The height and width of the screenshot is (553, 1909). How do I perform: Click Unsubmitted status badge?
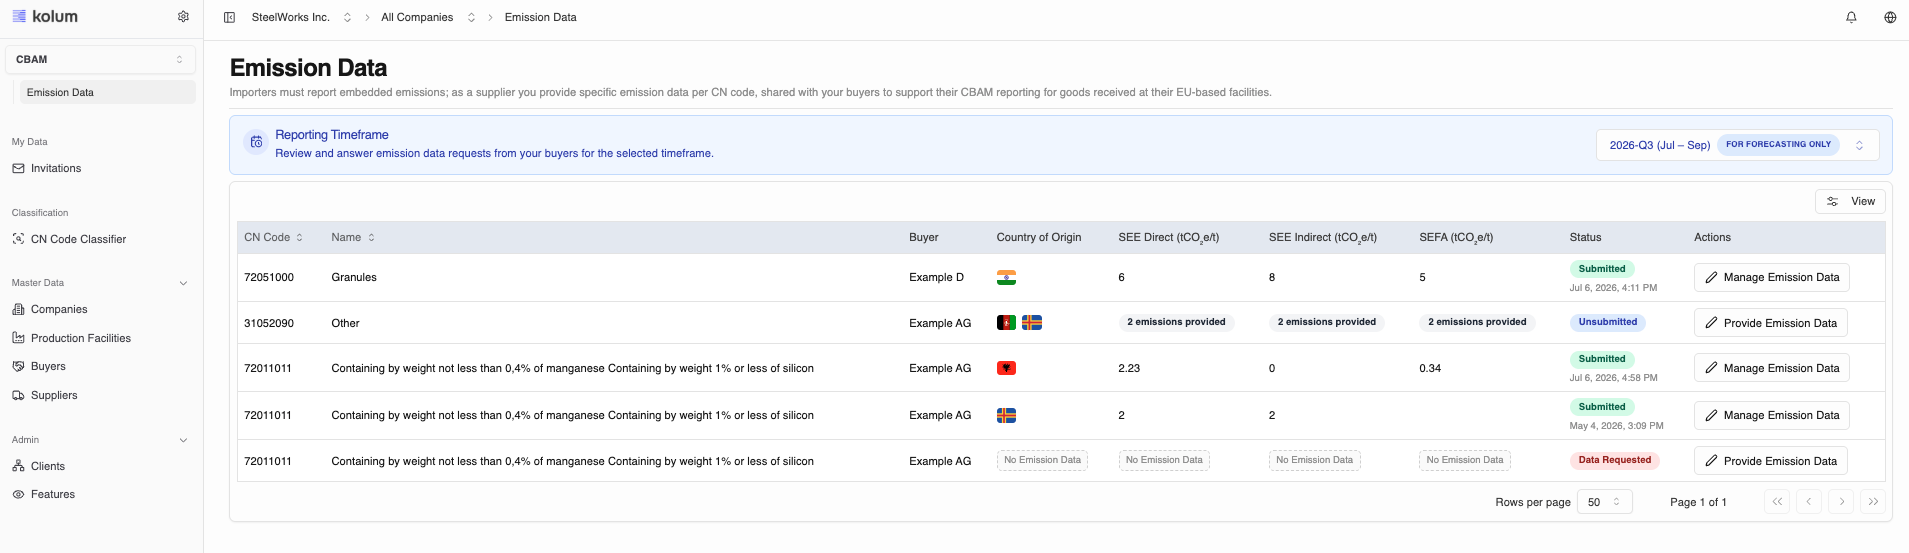[x=1607, y=322]
